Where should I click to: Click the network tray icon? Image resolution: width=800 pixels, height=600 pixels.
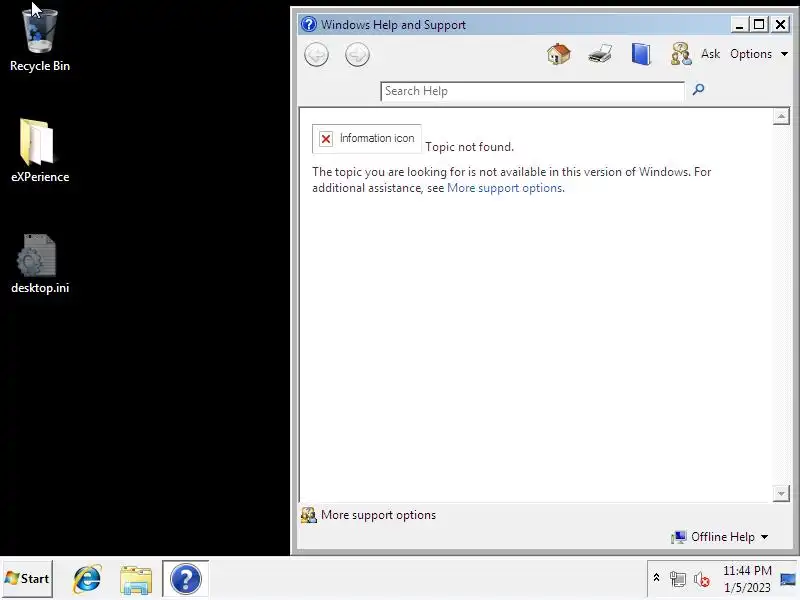coord(678,579)
